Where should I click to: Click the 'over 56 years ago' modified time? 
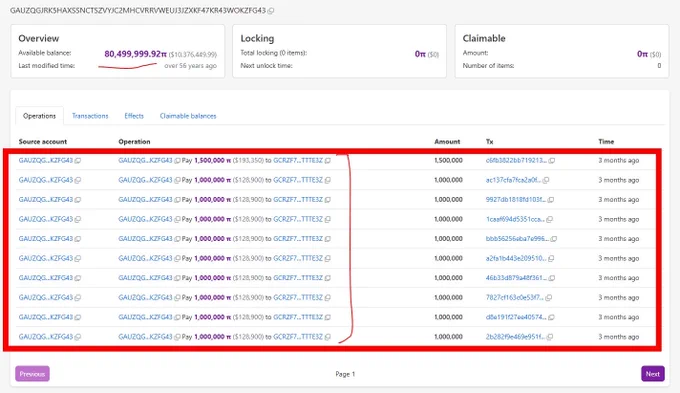point(190,66)
